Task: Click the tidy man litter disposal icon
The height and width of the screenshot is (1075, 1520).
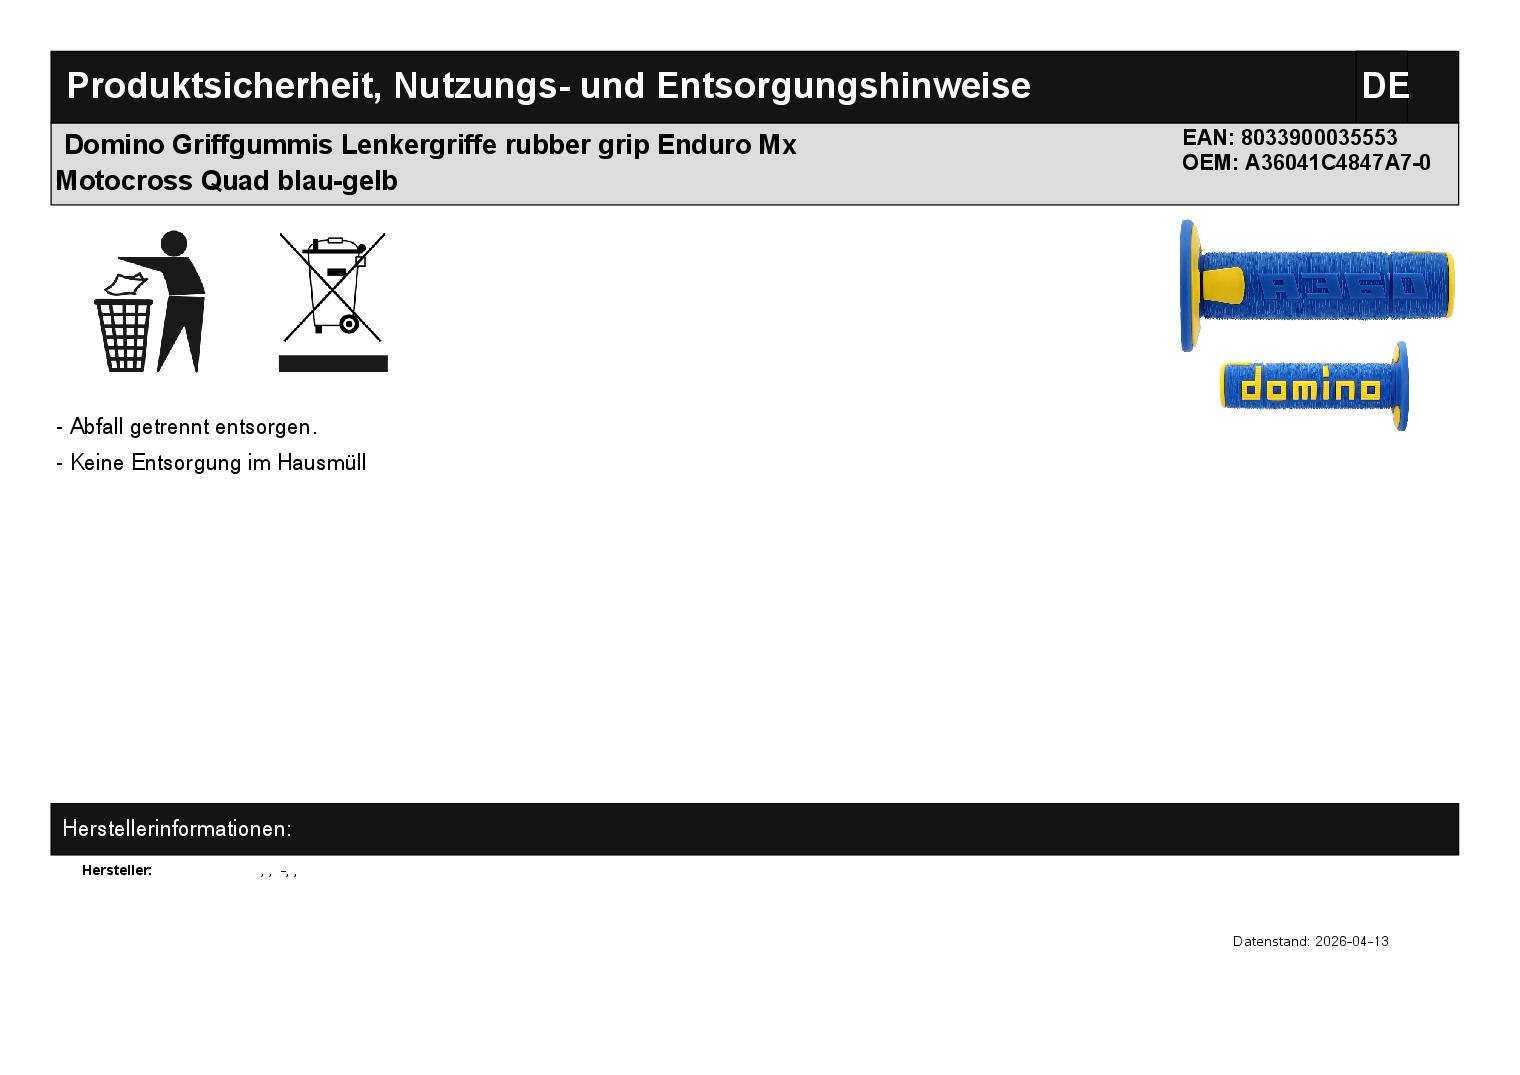Action: (x=150, y=302)
